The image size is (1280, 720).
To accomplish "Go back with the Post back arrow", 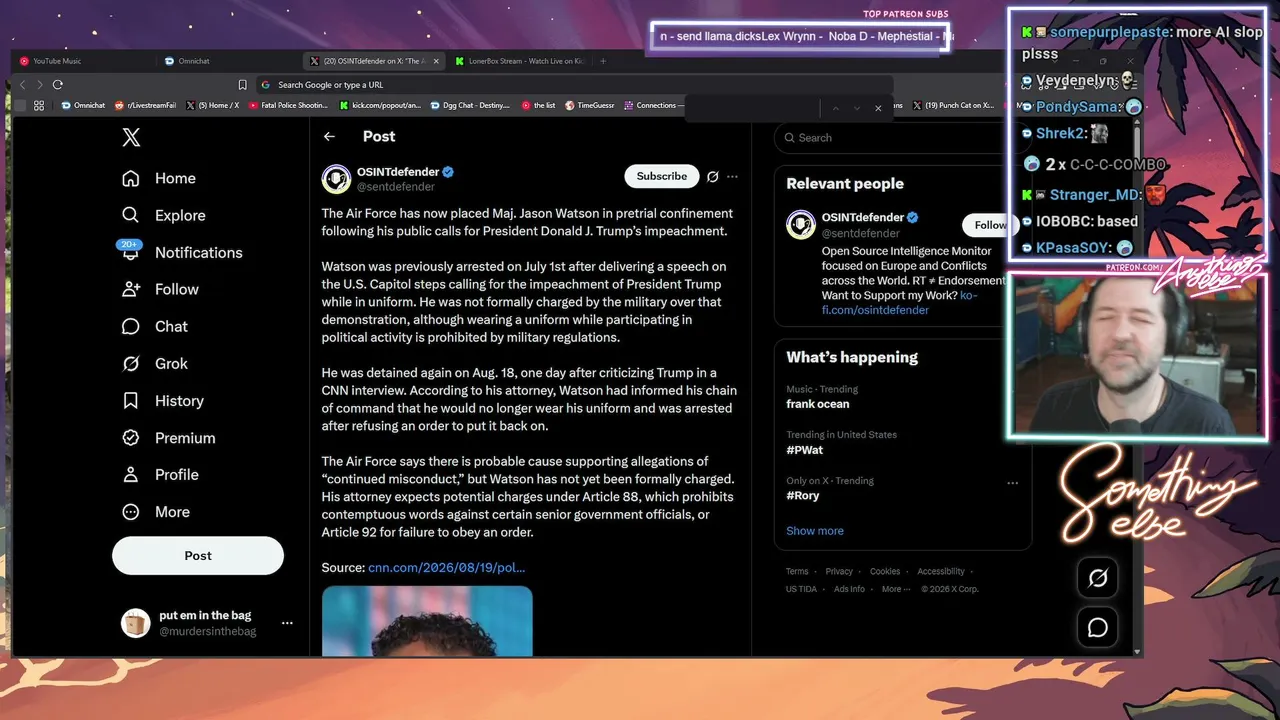I will tap(329, 136).
